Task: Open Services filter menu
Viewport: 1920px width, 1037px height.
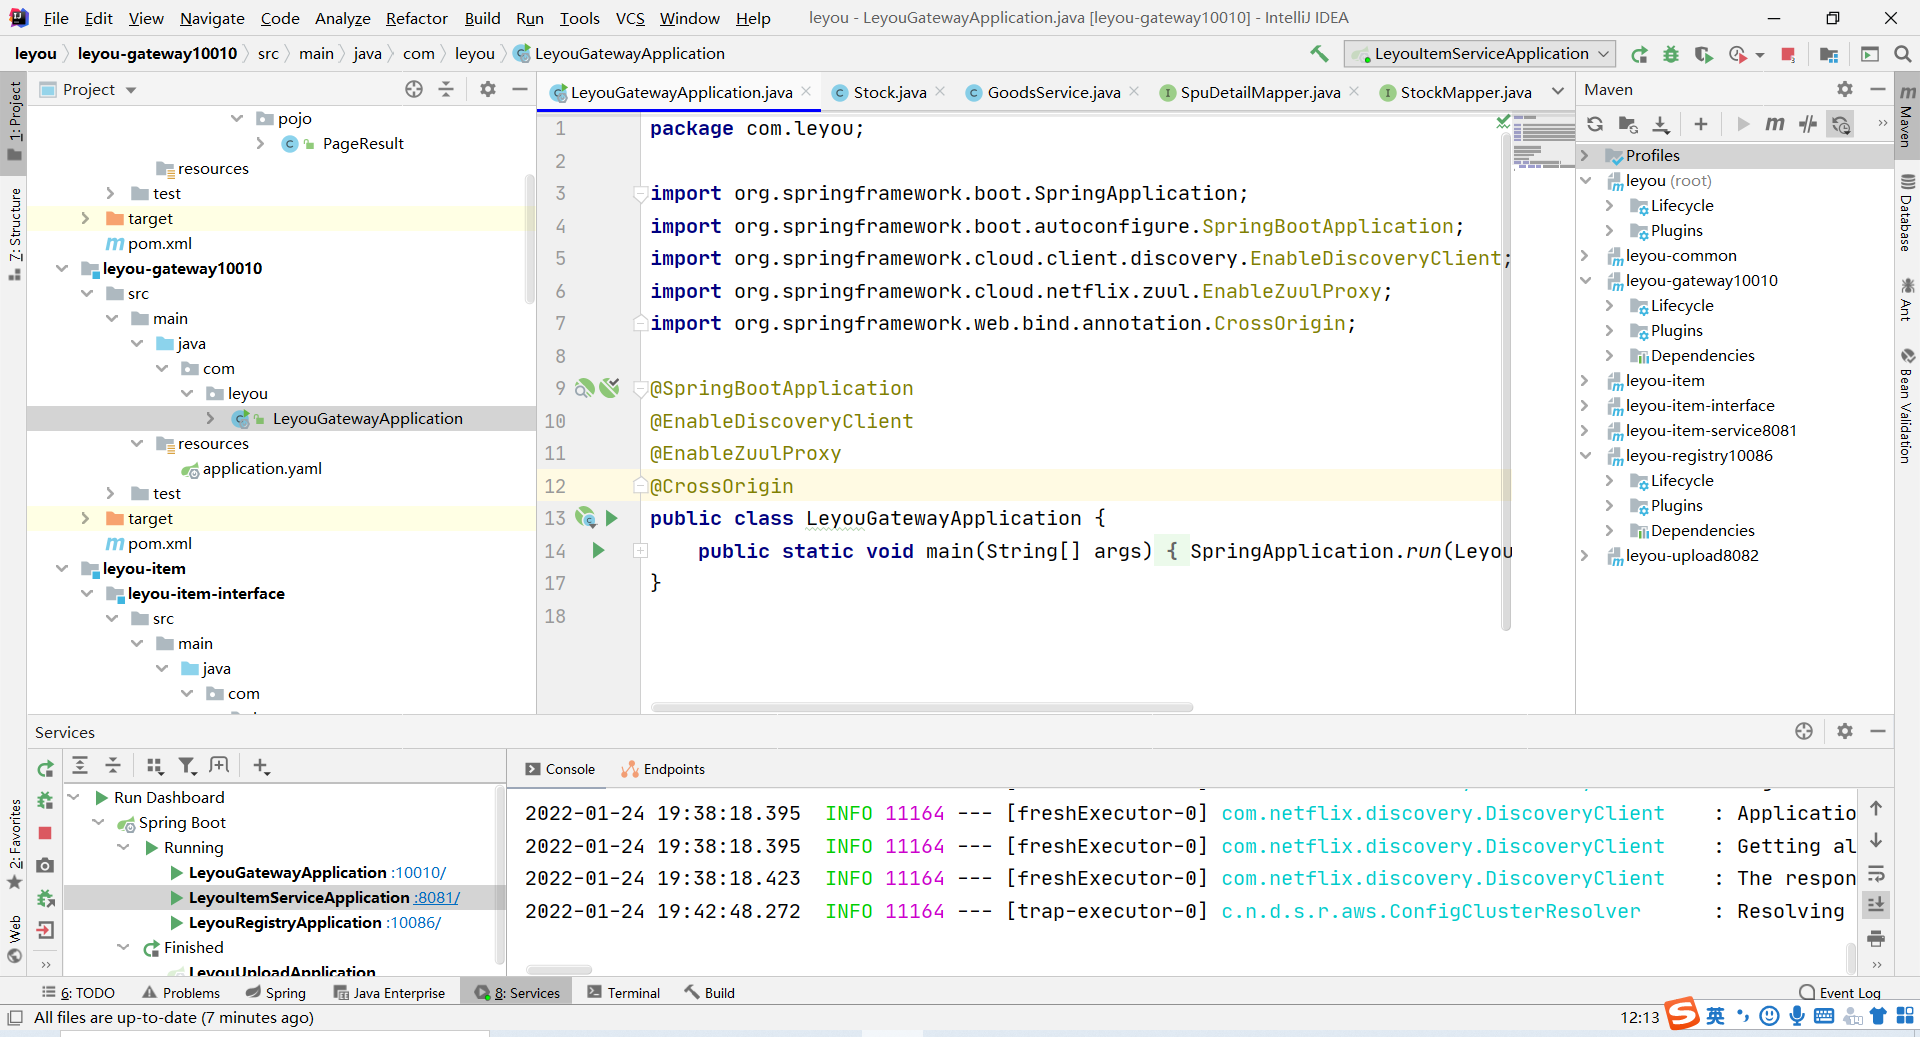Action: point(187,766)
